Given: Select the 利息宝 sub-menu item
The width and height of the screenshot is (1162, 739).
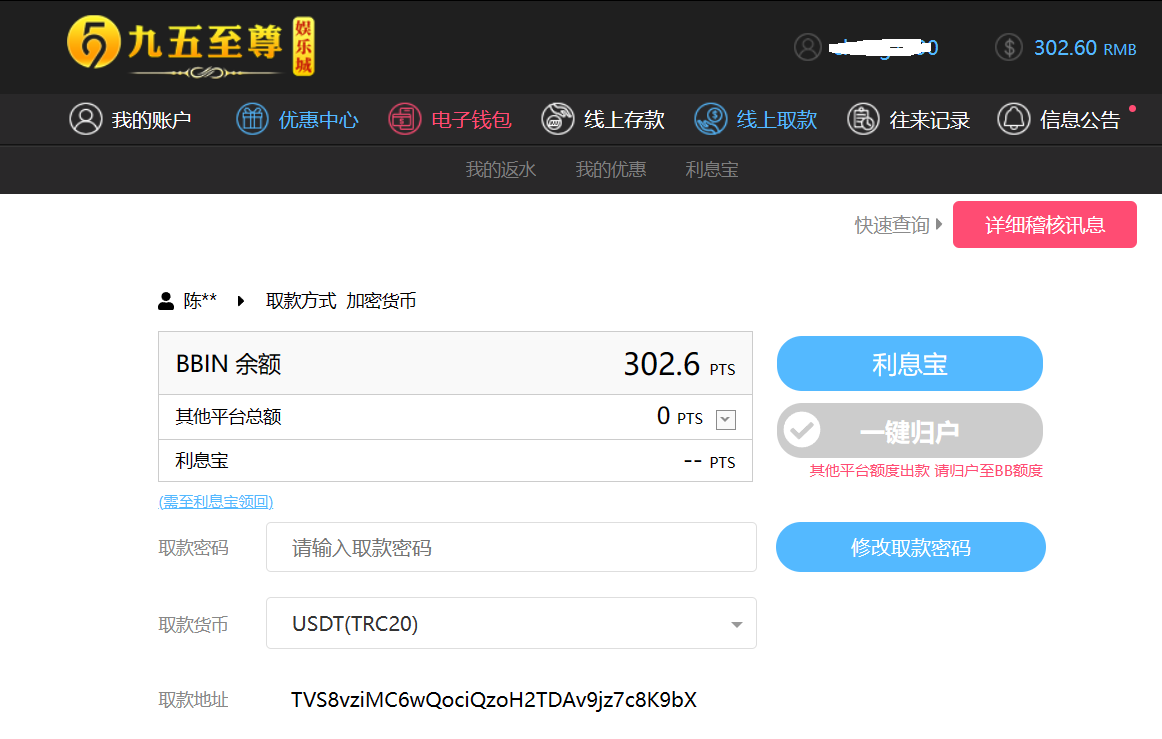Looking at the screenshot, I should click(x=712, y=169).
